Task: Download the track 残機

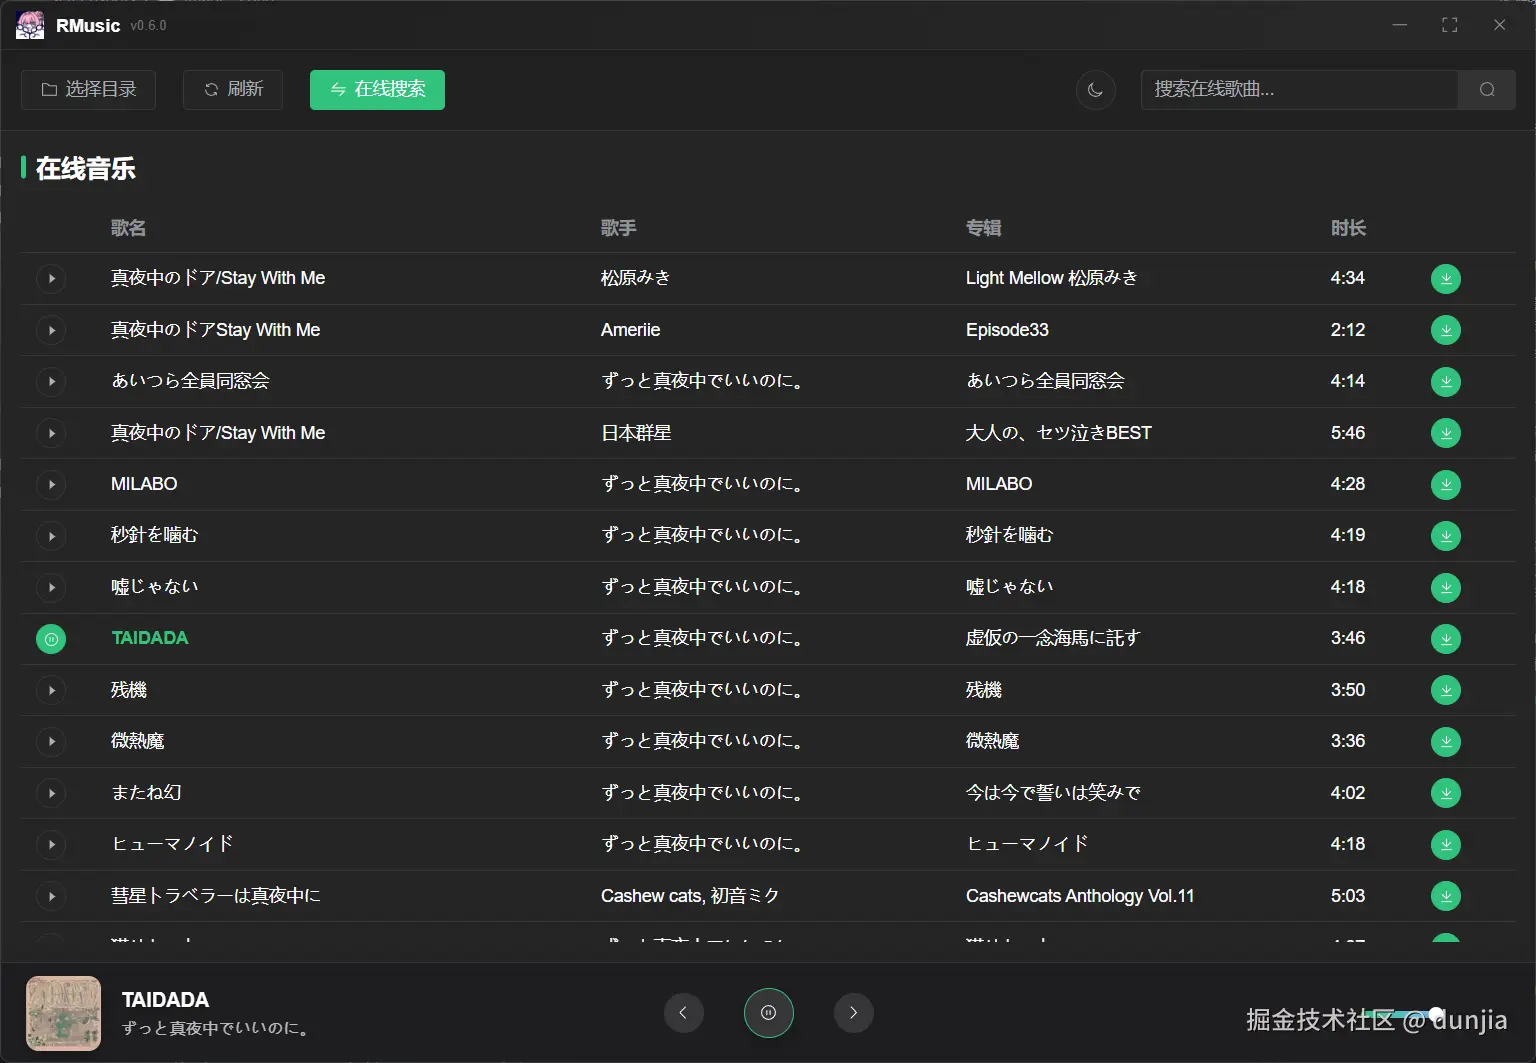Action: (x=1445, y=690)
